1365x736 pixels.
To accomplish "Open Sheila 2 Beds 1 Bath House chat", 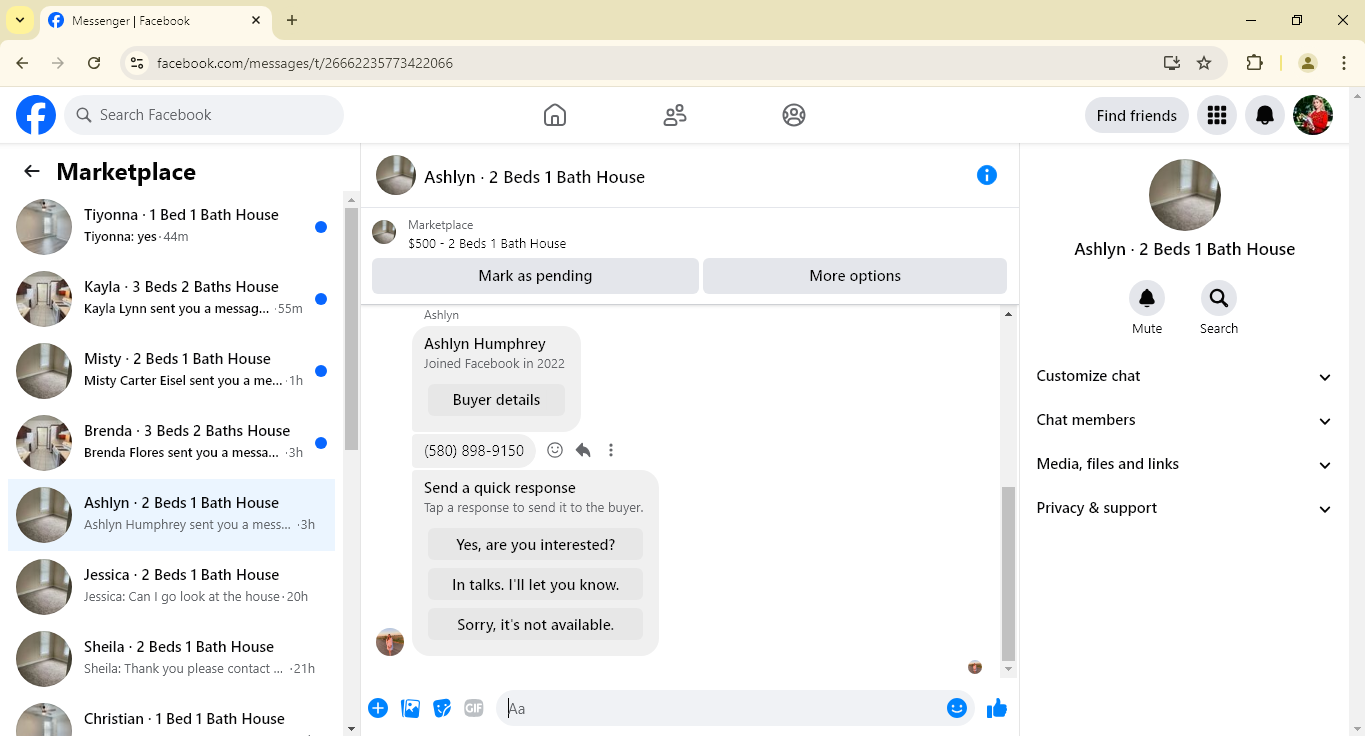I will [x=172, y=659].
